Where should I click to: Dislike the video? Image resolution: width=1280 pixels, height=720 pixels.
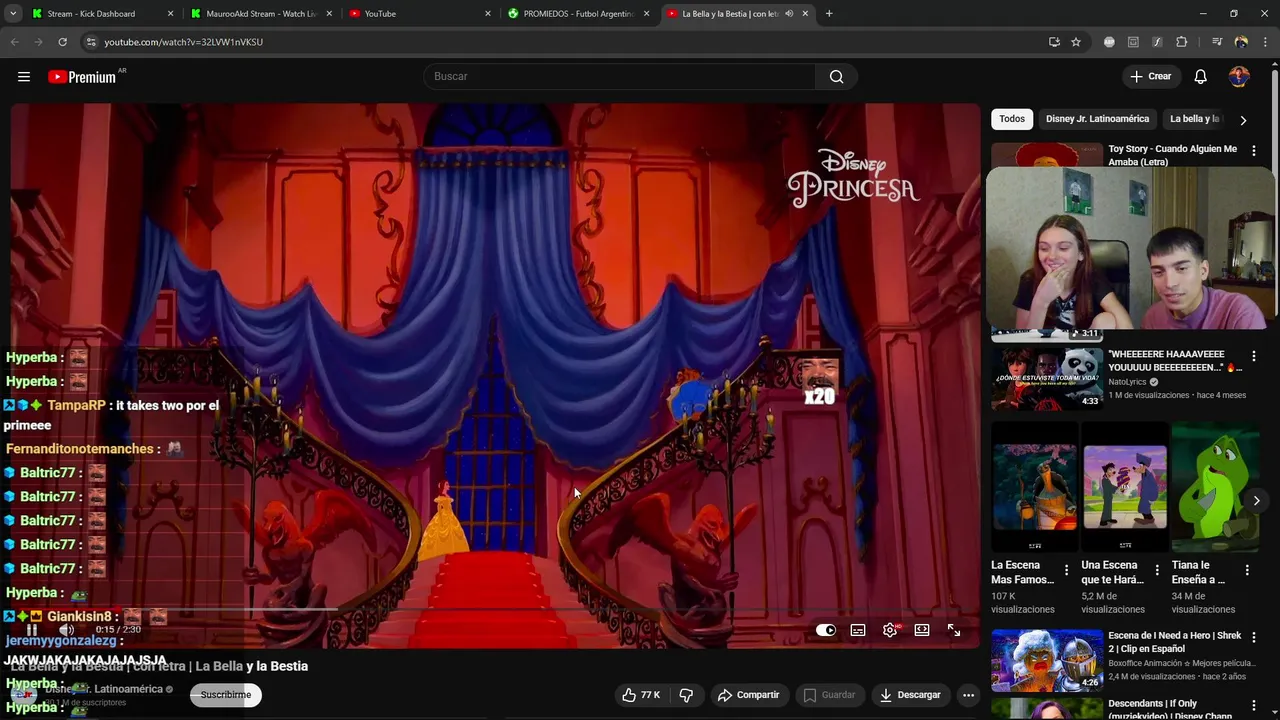point(686,695)
